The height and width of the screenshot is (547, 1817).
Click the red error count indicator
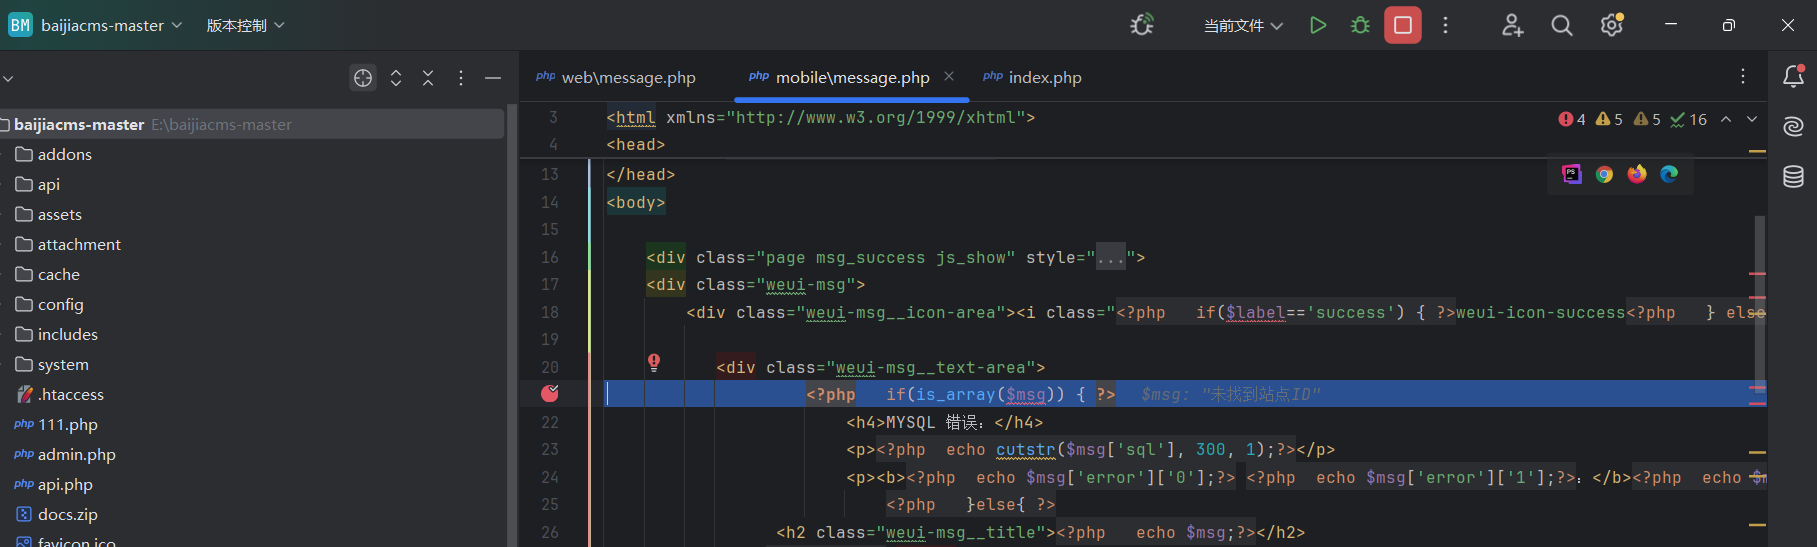1572,119
